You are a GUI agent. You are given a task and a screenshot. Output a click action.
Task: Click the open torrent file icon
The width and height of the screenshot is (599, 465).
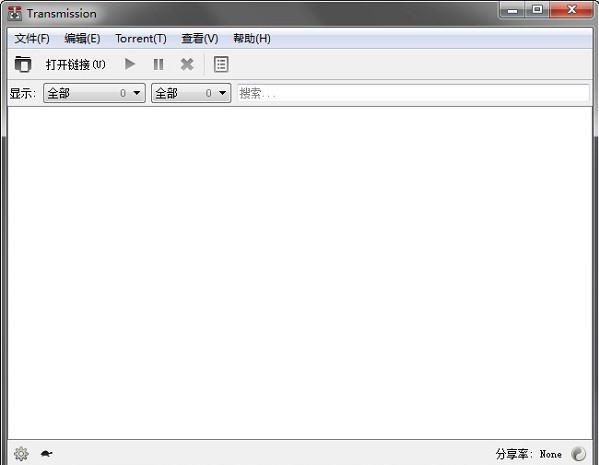(x=23, y=64)
